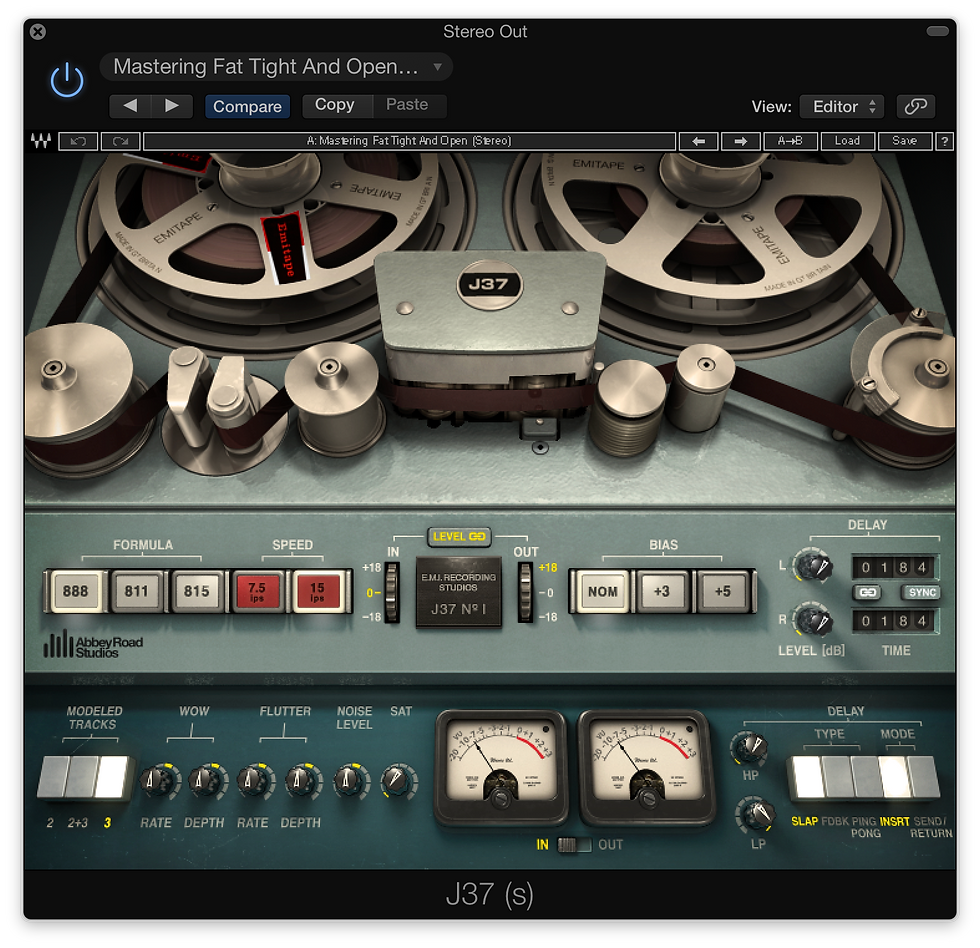Choose FDBK delay type
980x948 pixels.
click(x=836, y=777)
